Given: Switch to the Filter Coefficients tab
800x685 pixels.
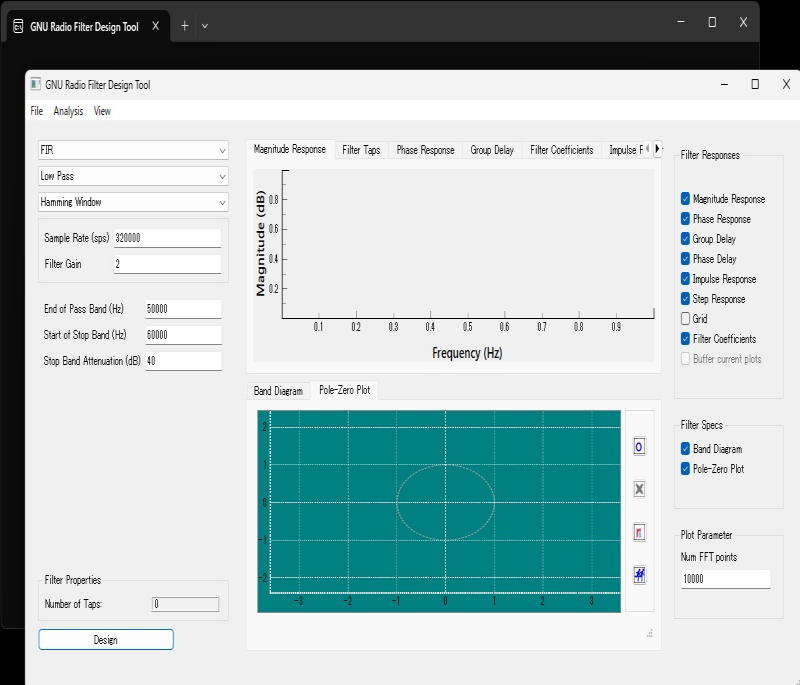Looking at the screenshot, I should point(562,150).
